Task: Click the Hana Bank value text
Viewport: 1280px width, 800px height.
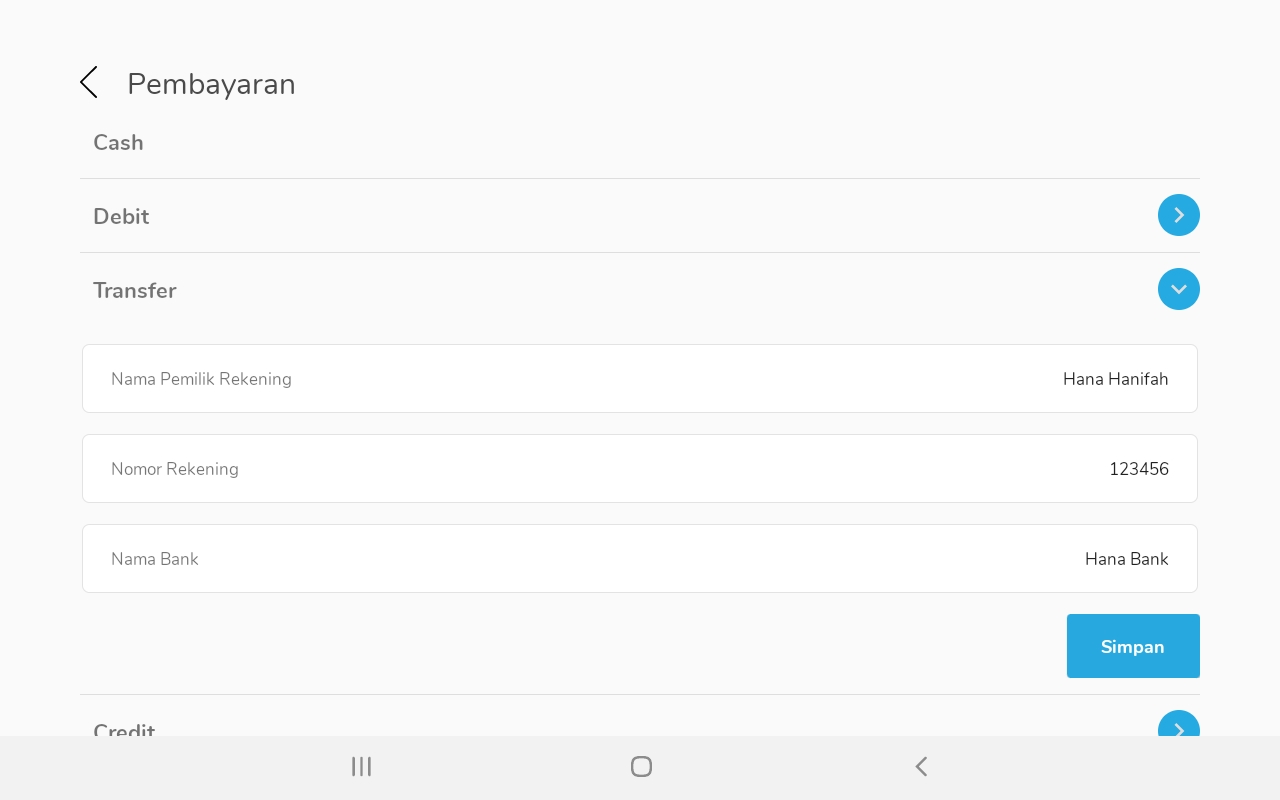Action: [1126, 559]
